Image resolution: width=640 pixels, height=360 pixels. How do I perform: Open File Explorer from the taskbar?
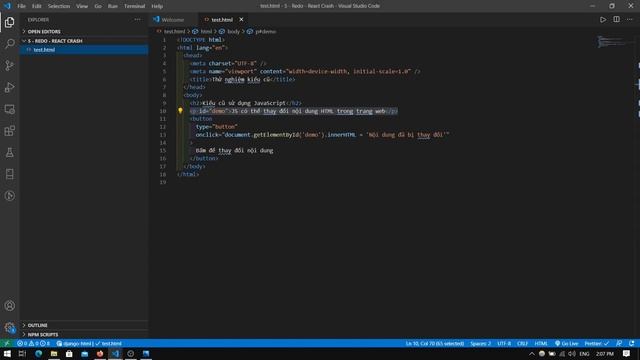(54, 353)
